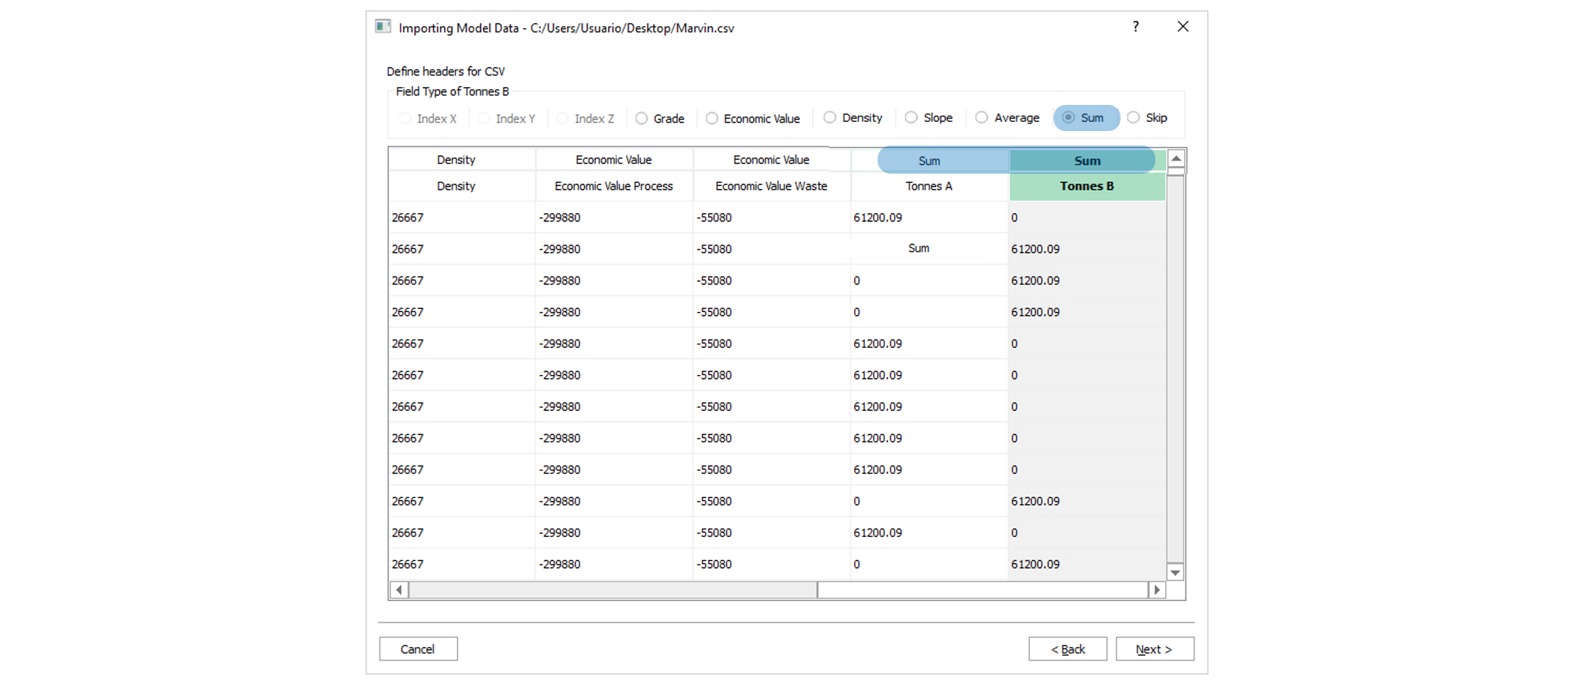
Task: Click the help question mark button
Action: [1135, 27]
